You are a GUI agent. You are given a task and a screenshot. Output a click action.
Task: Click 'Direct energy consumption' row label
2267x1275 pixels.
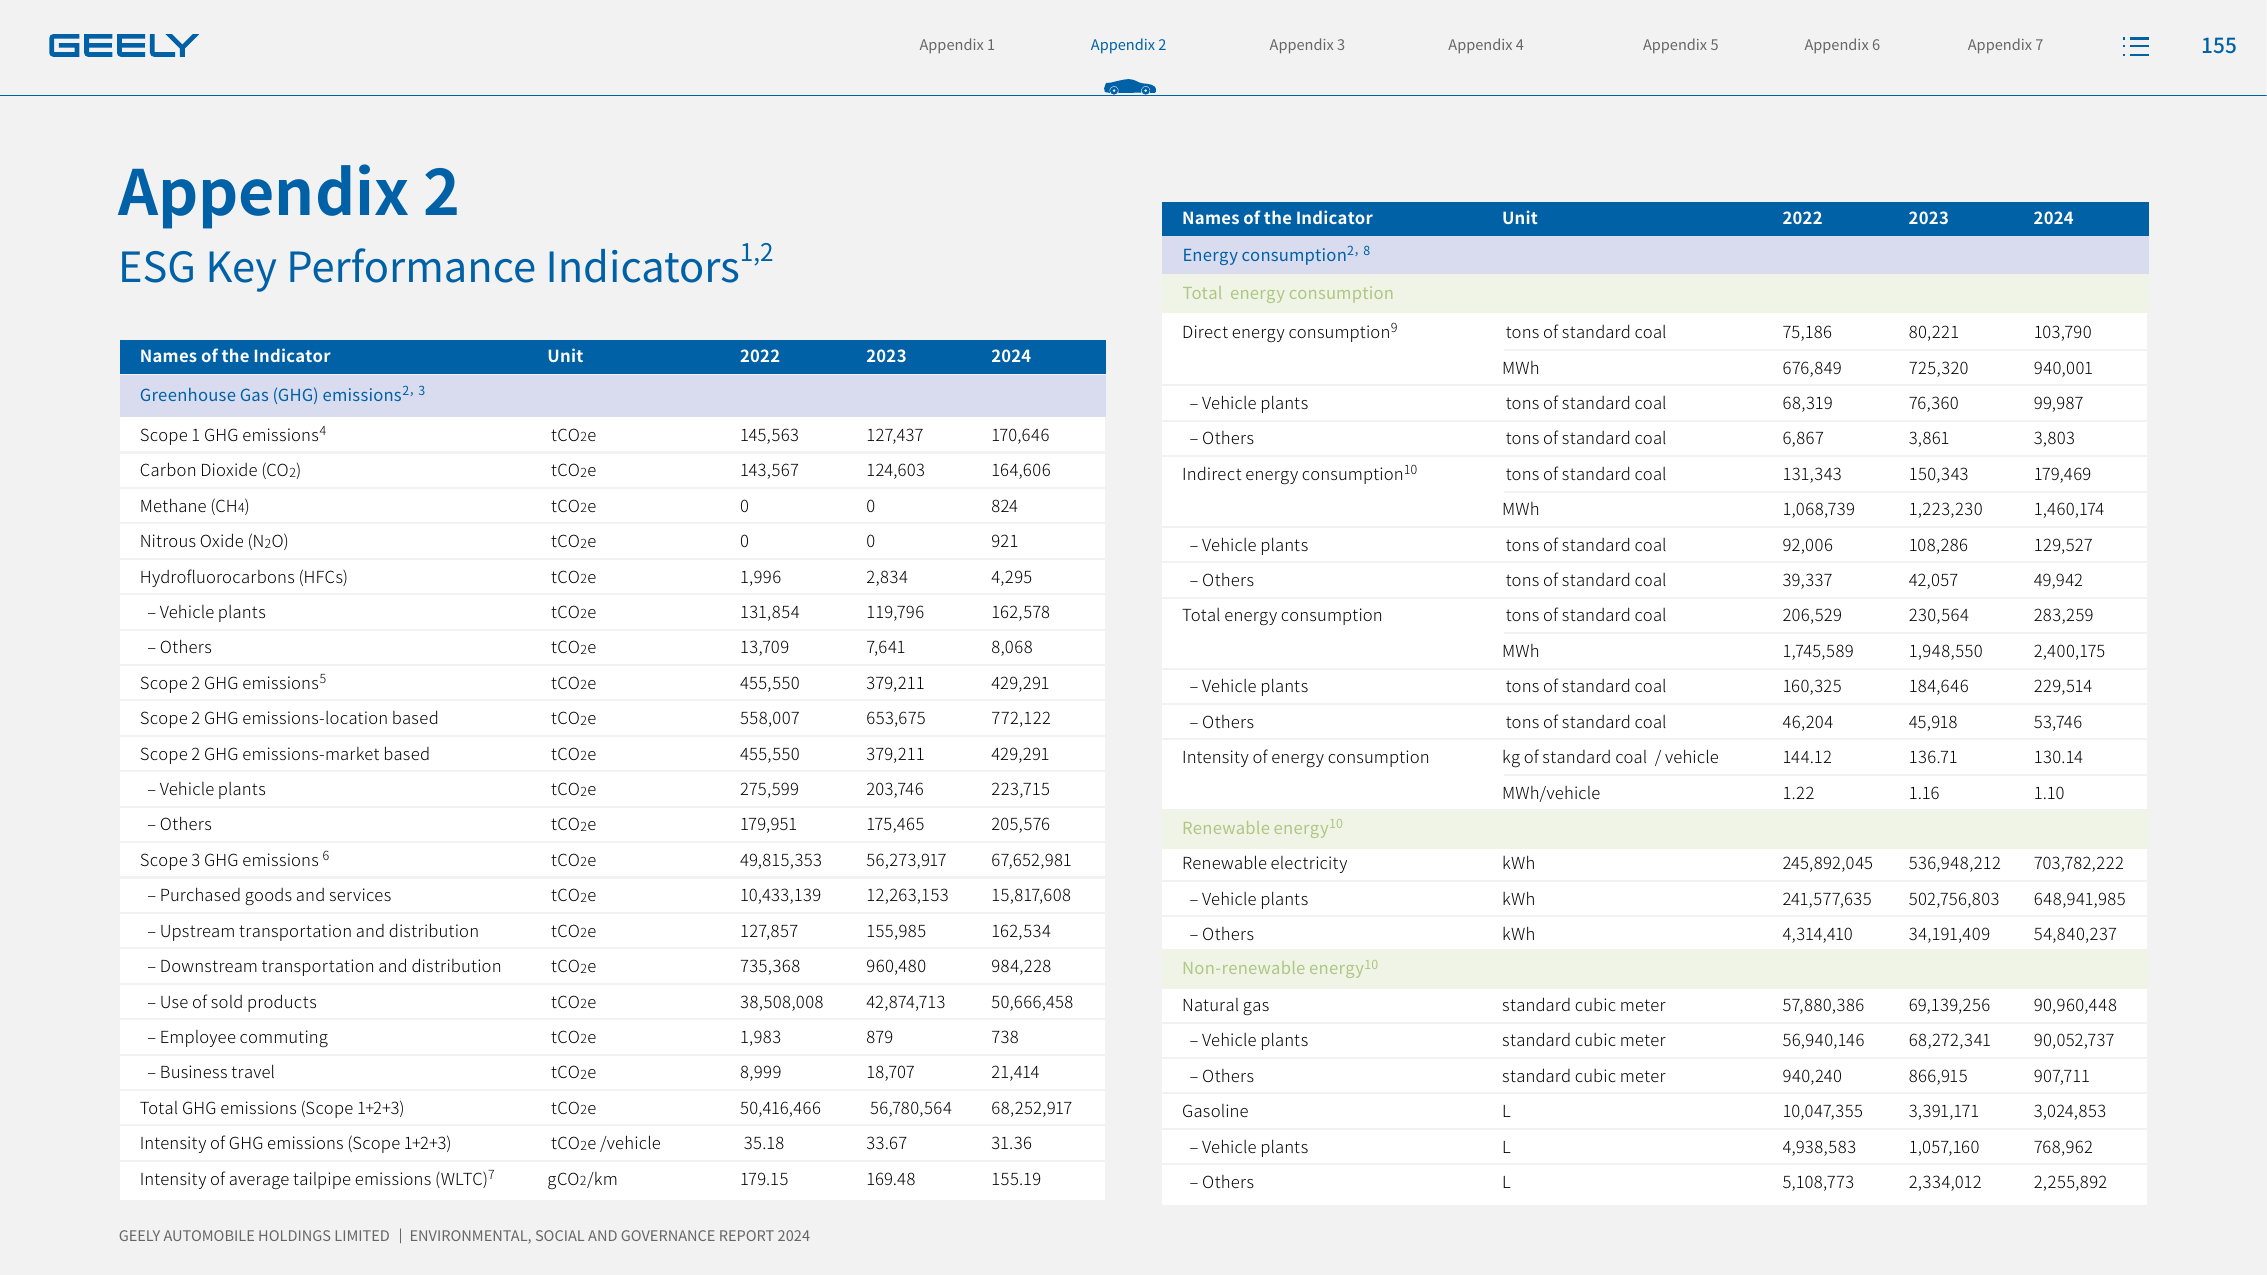pos(1289,331)
